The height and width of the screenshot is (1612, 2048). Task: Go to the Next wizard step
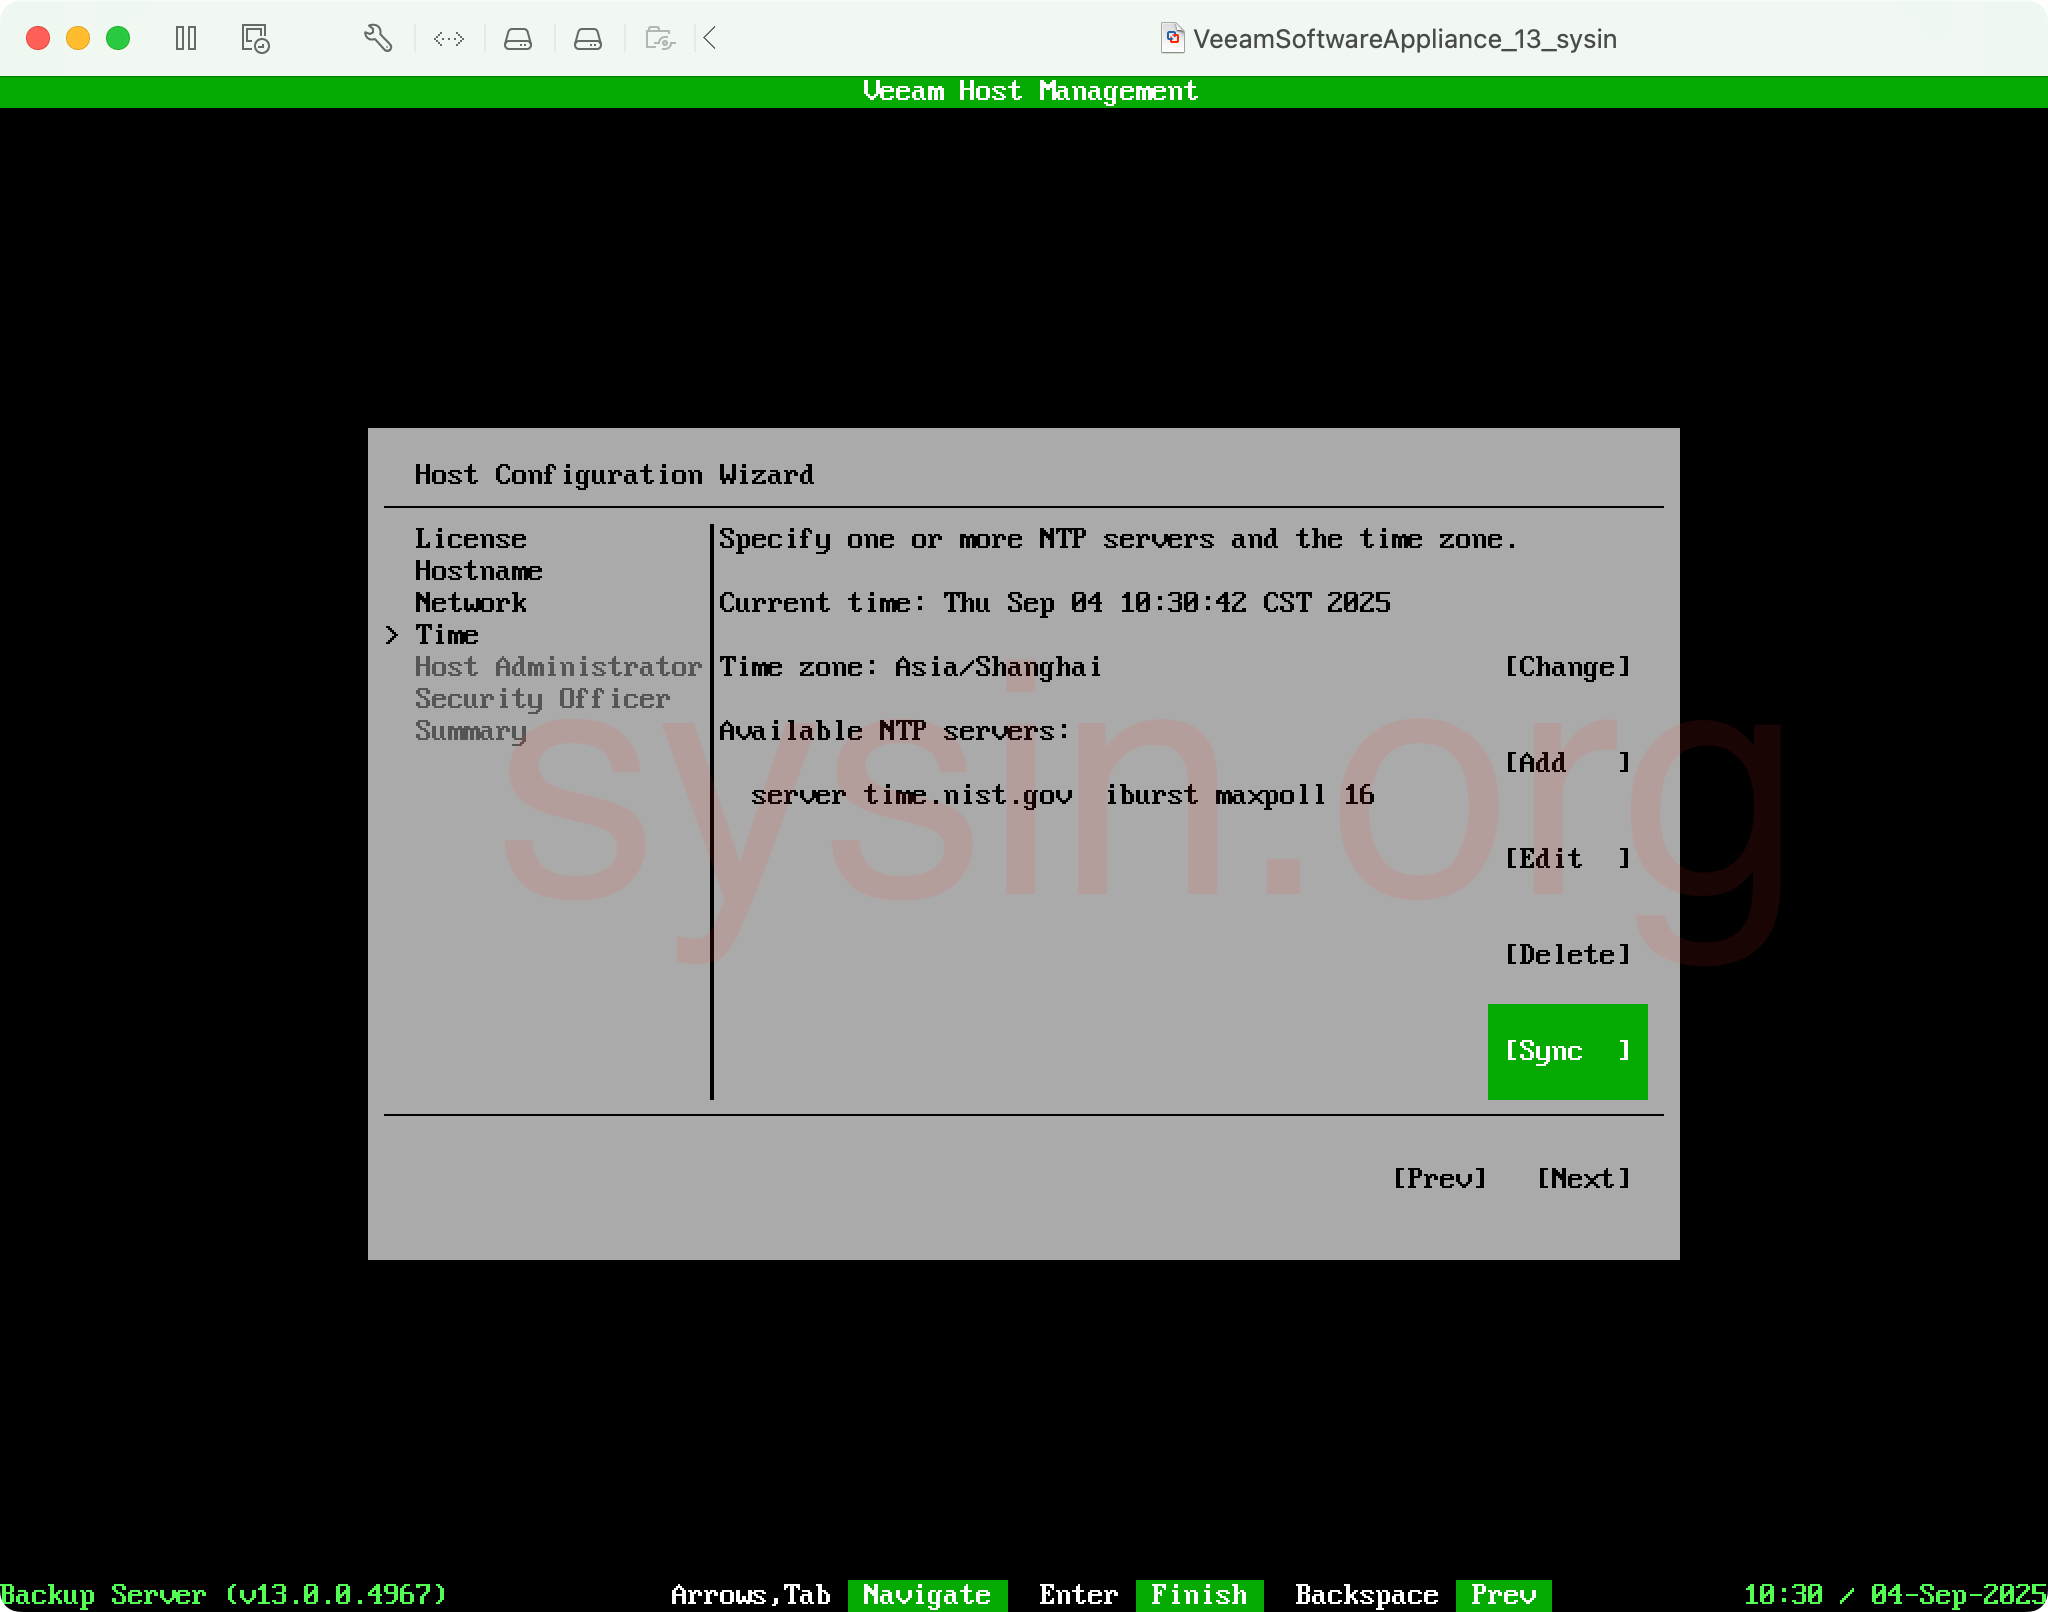[1583, 1179]
